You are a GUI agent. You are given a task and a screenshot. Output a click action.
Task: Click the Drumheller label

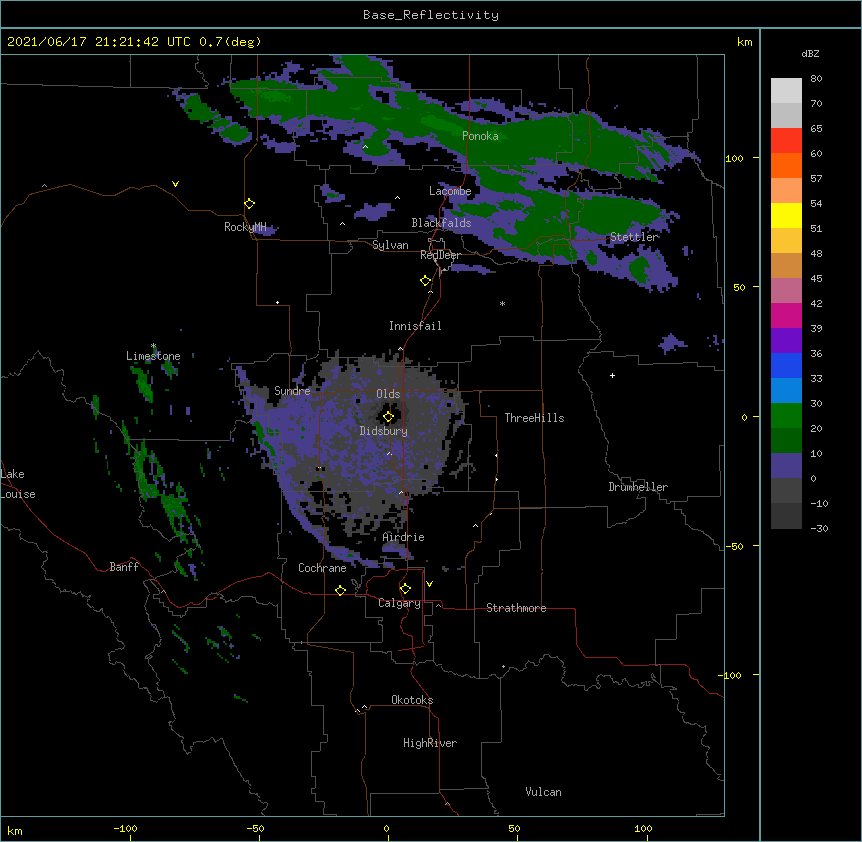(638, 487)
